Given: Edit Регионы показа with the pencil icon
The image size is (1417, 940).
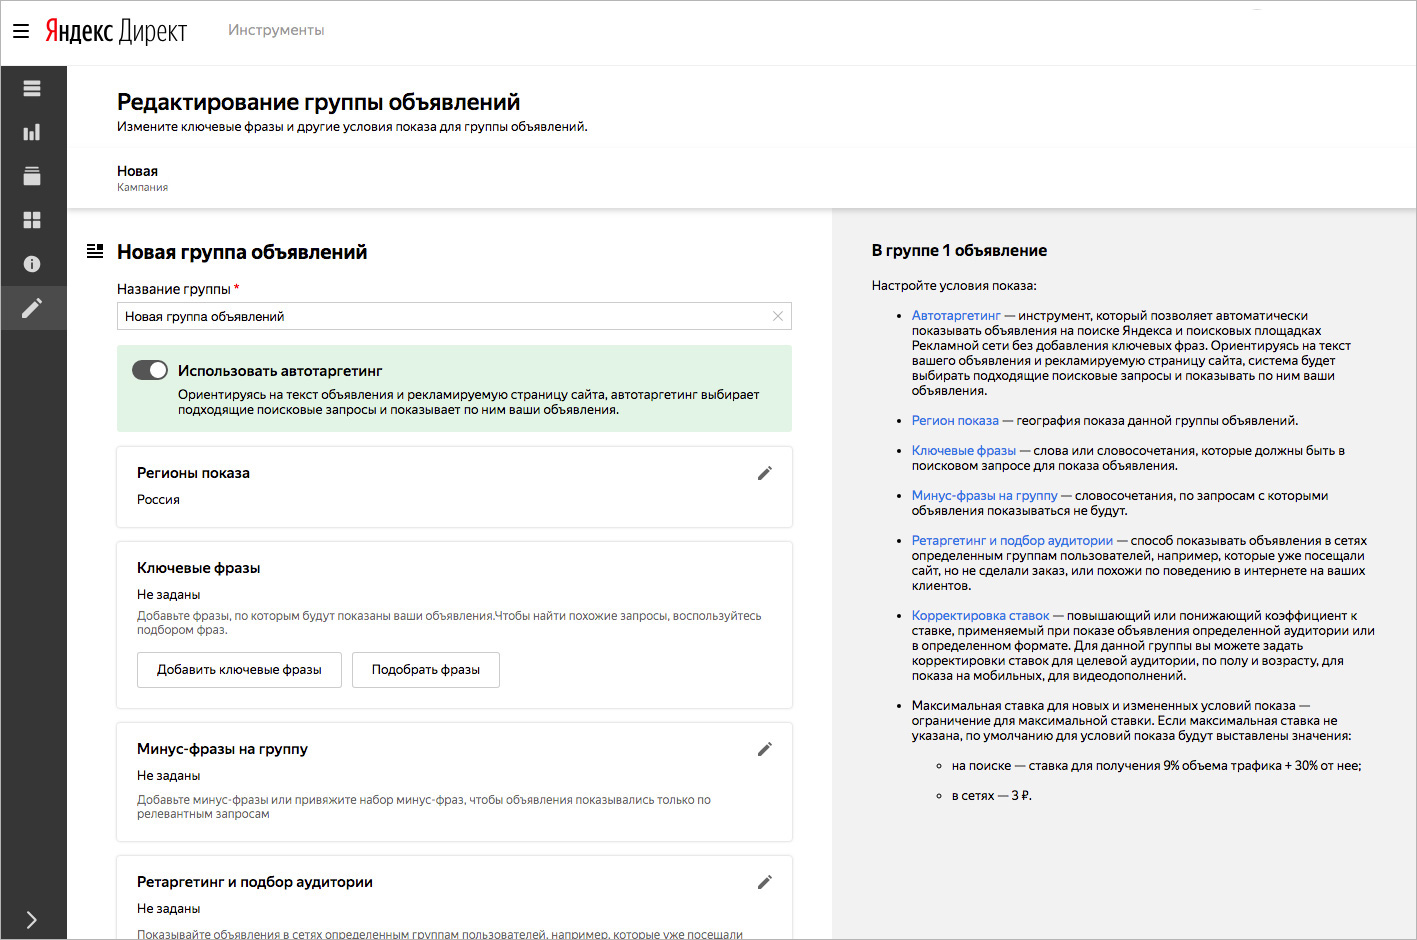Looking at the screenshot, I should click(765, 473).
